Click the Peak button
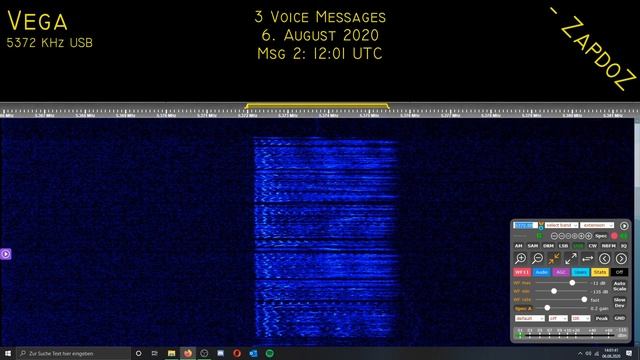 (602, 318)
